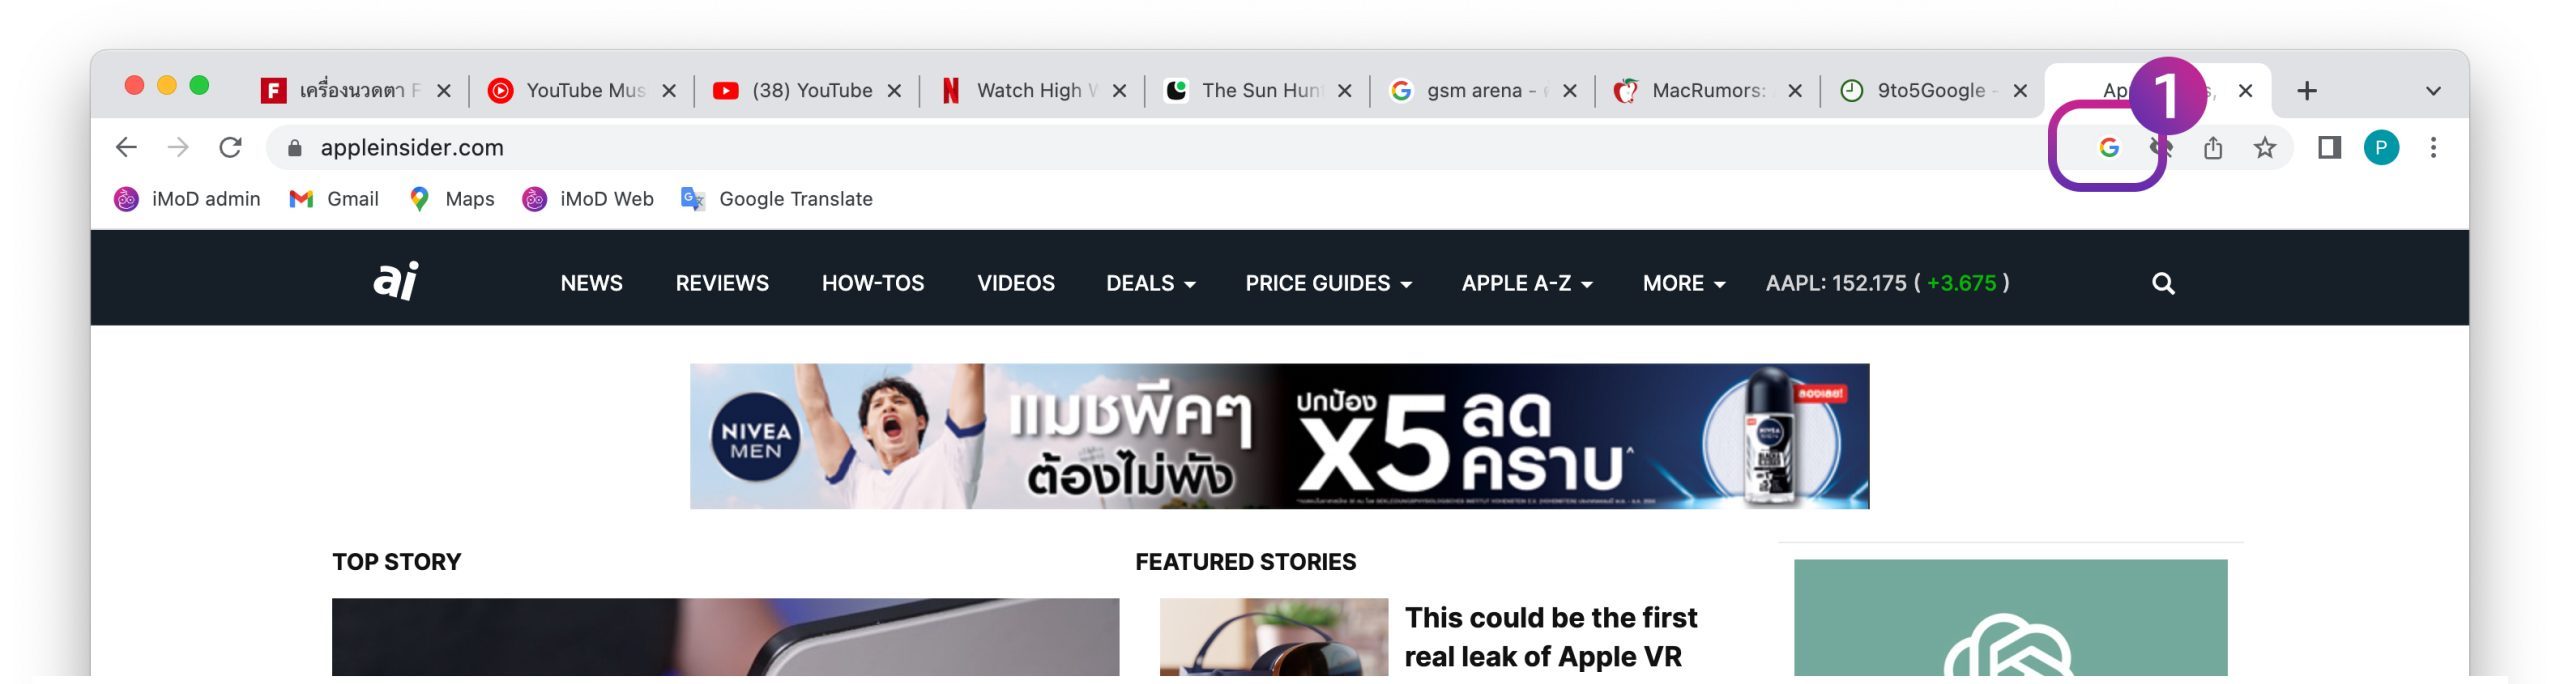Click the share page icon
This screenshot has width=2560, height=684.
point(2212,148)
